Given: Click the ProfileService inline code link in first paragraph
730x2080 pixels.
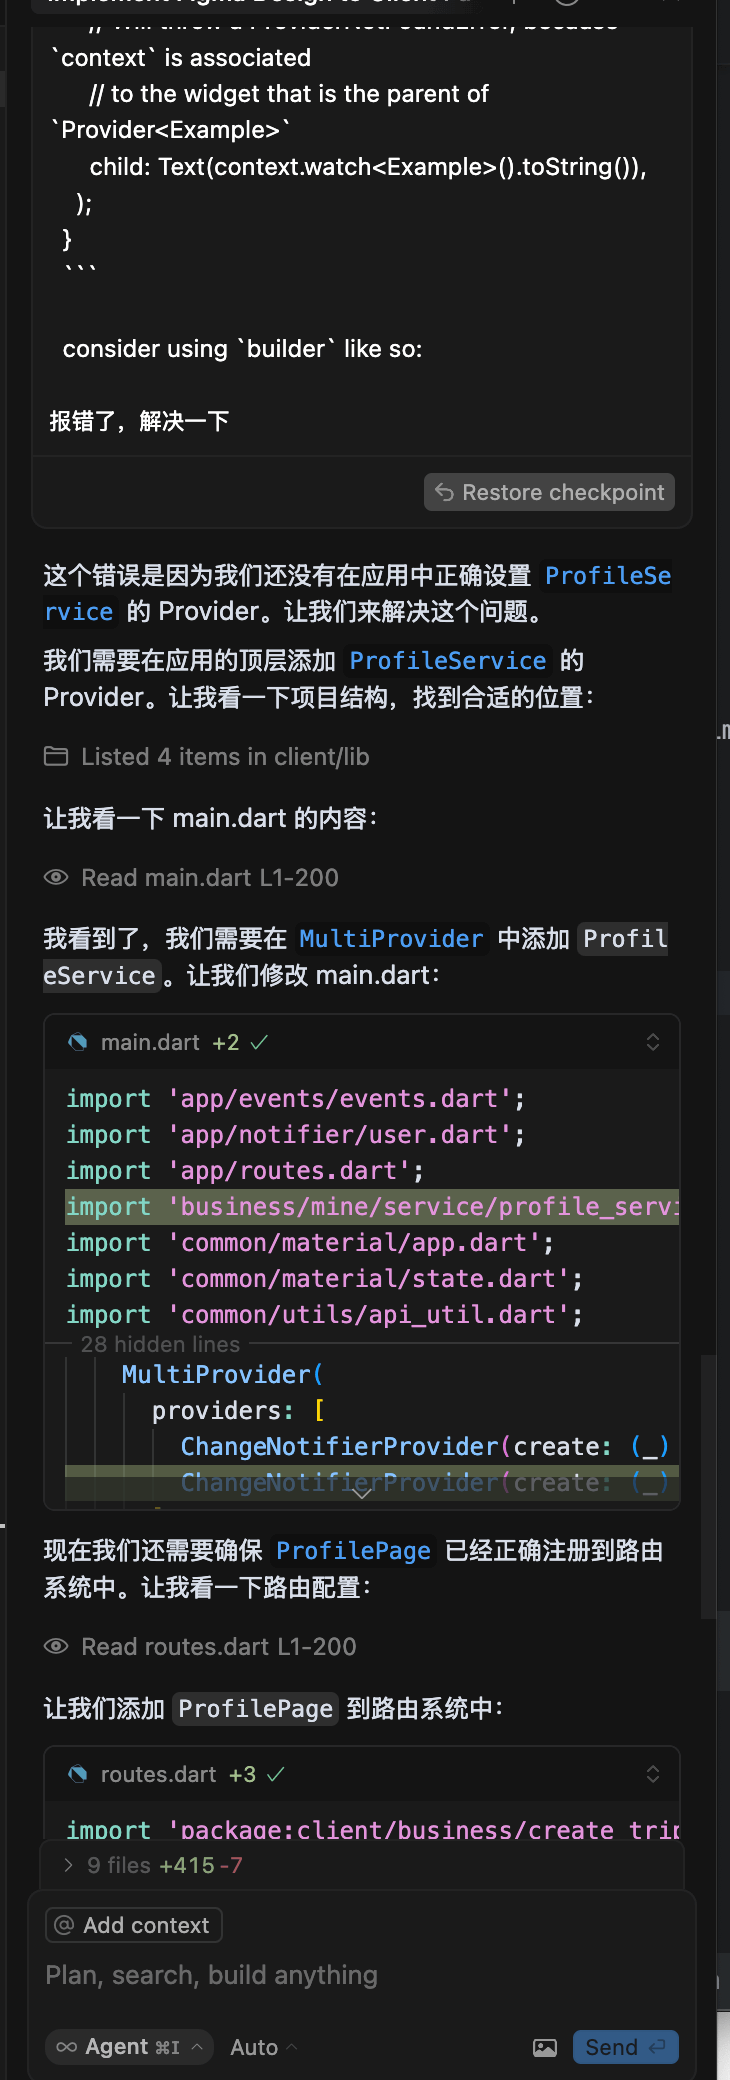Looking at the screenshot, I should tap(358, 593).
